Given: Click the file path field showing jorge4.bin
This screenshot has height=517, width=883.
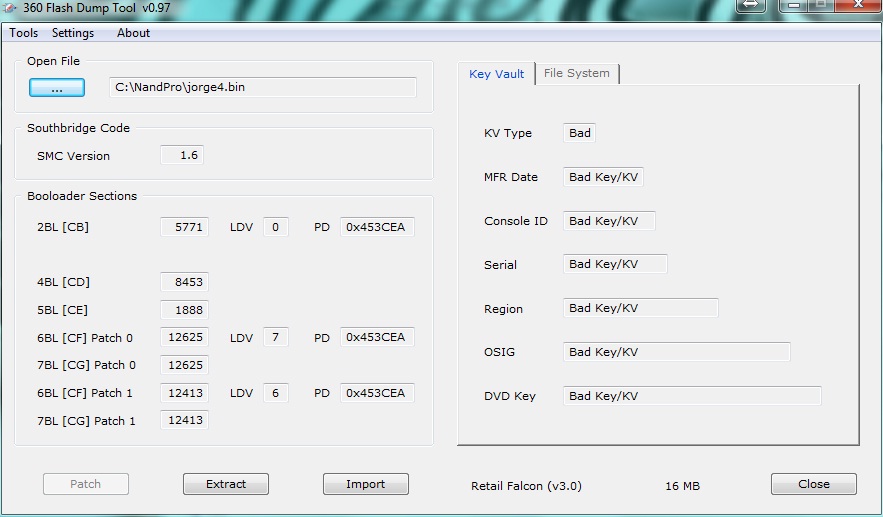Looking at the screenshot, I should 263,87.
